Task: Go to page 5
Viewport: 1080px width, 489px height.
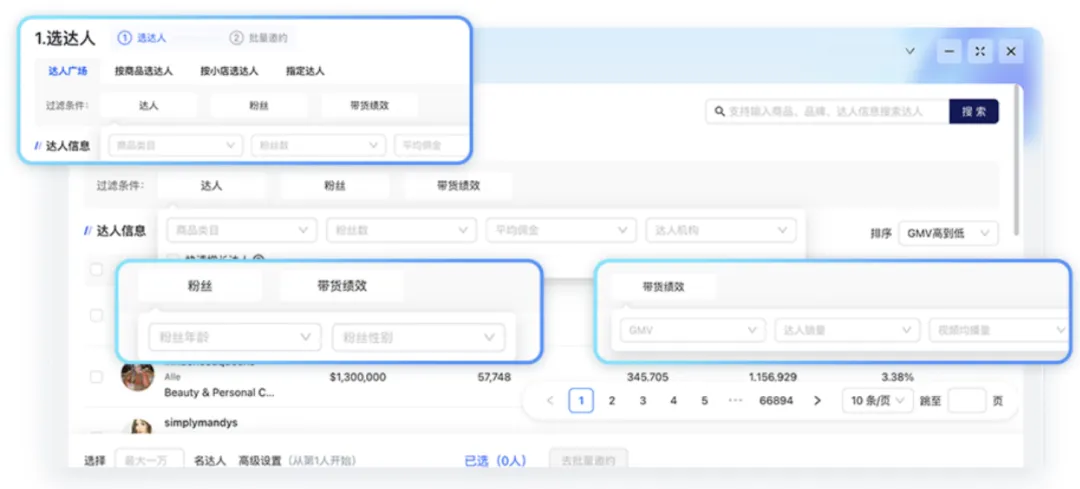Action: 704,400
